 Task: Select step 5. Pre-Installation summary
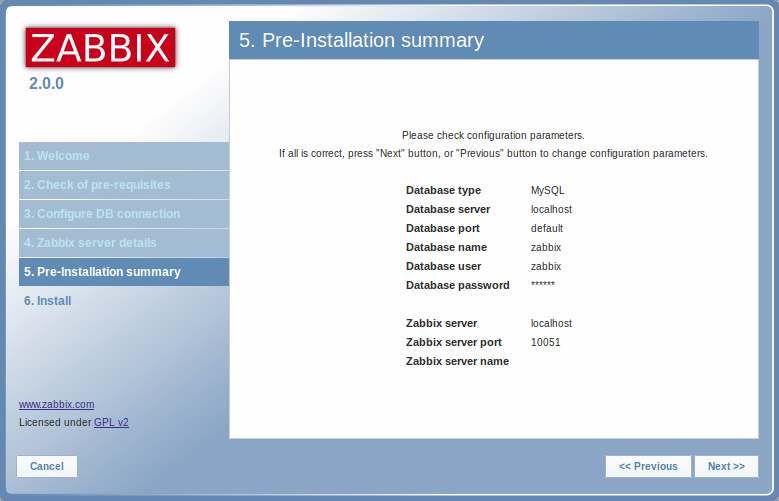point(124,272)
